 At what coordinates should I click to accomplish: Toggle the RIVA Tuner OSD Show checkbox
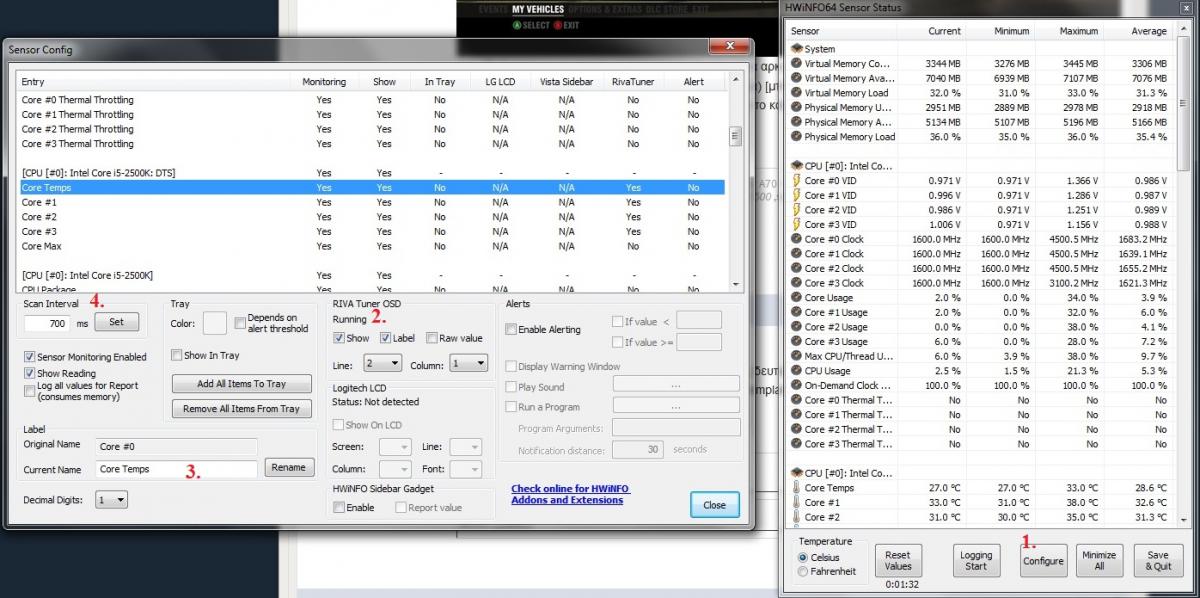(339, 338)
